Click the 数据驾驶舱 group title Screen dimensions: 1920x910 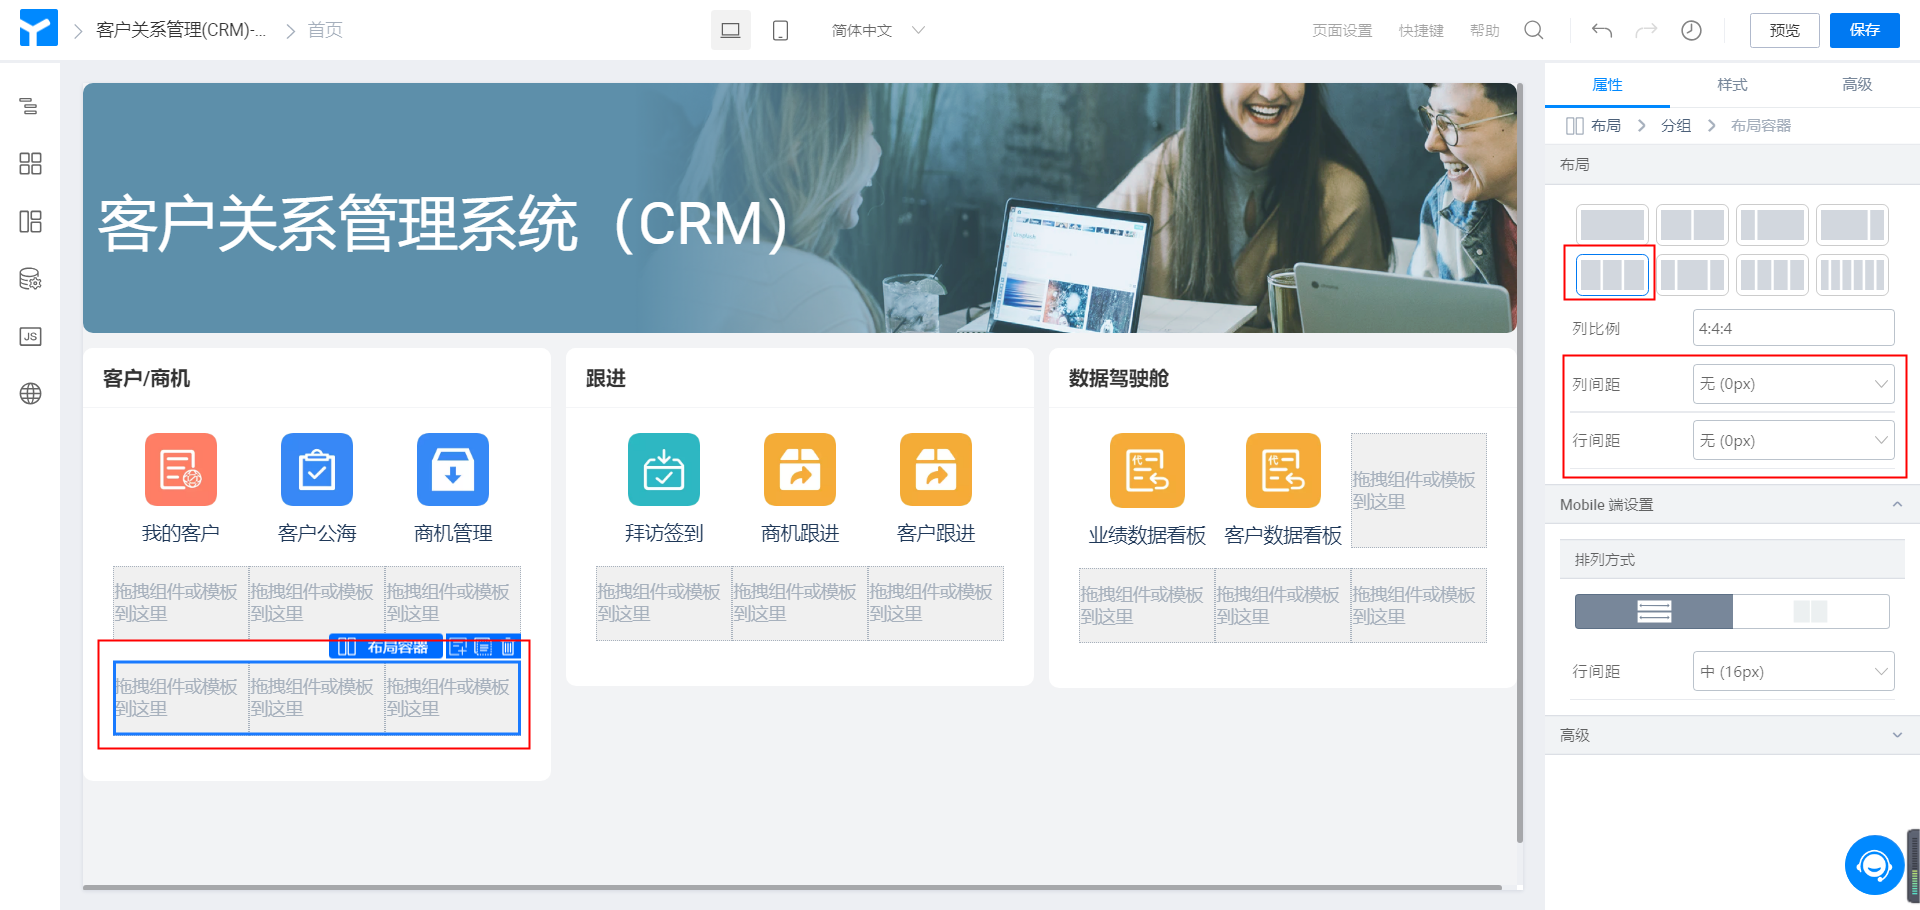tap(1118, 378)
